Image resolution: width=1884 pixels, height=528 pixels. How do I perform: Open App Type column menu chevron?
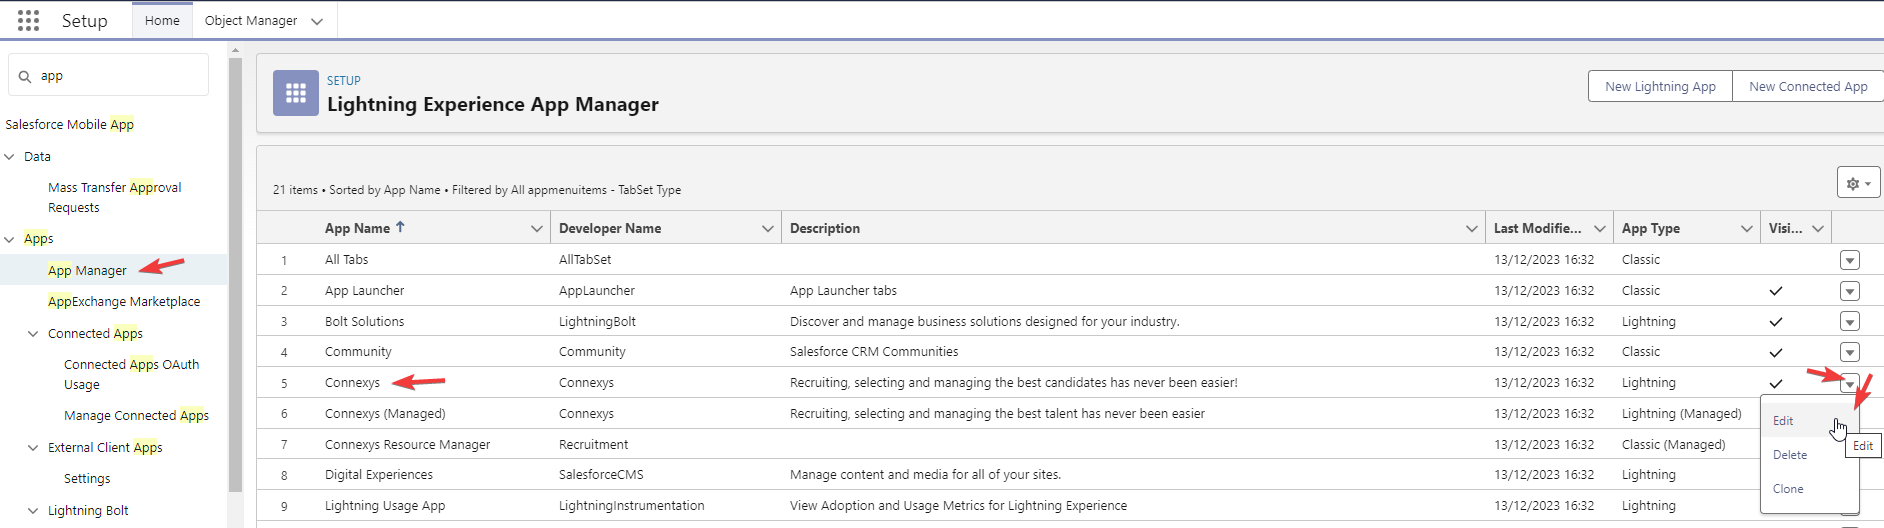point(1746,229)
